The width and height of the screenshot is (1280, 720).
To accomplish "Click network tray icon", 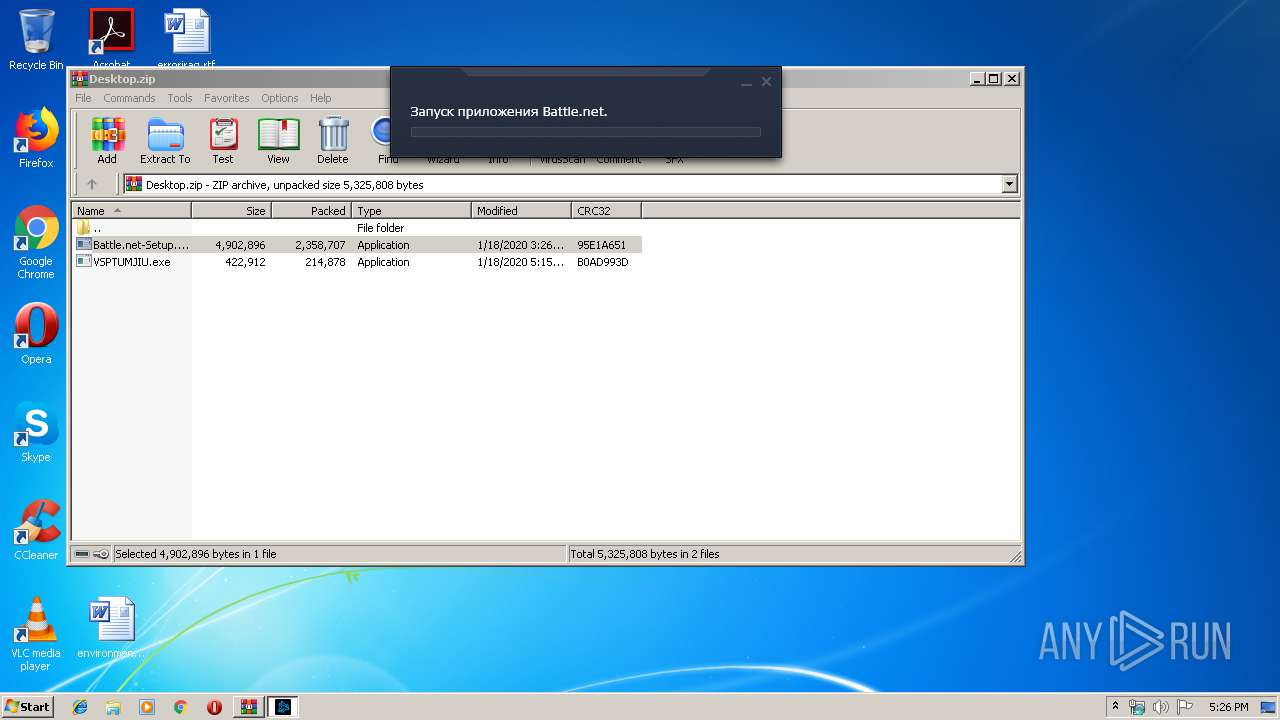I will 1137,707.
